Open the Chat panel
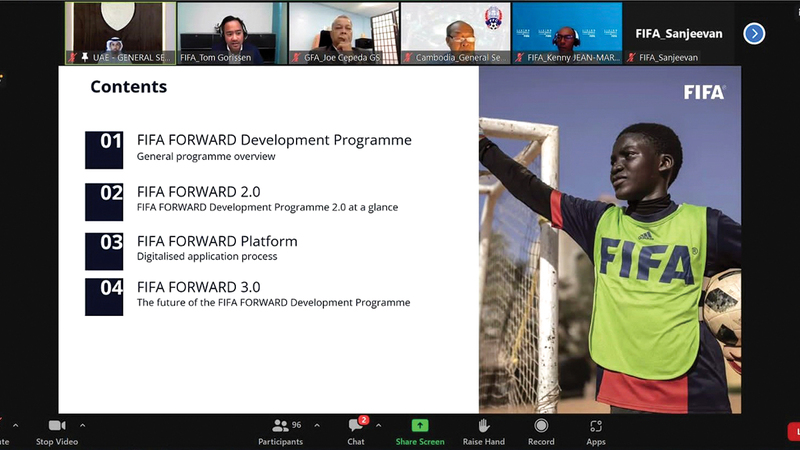This screenshot has height=450, width=800. pyautogui.click(x=356, y=426)
